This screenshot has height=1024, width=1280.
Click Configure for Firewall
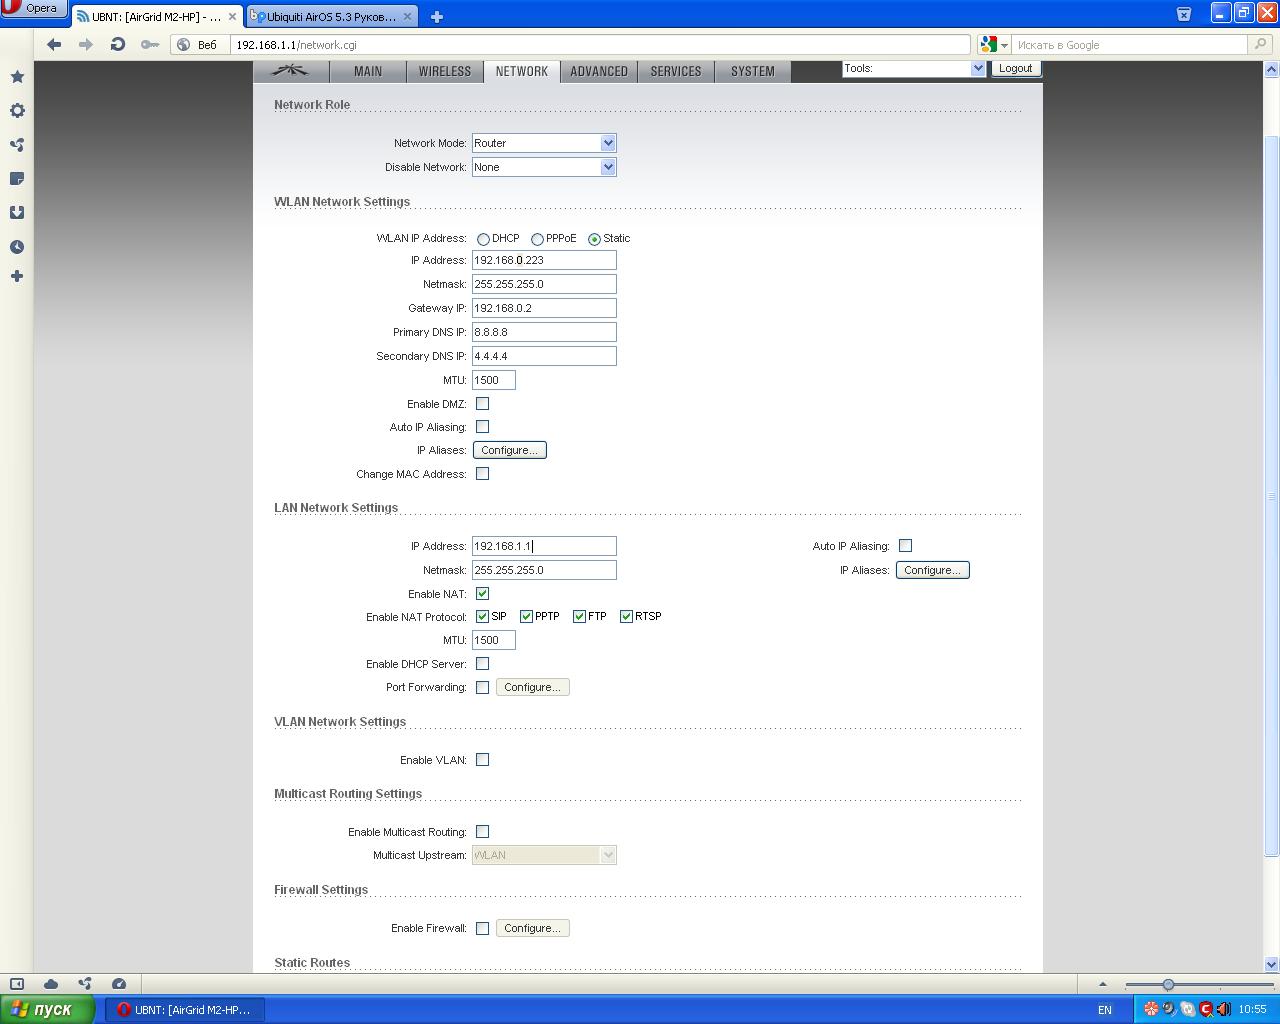pyautogui.click(x=533, y=928)
